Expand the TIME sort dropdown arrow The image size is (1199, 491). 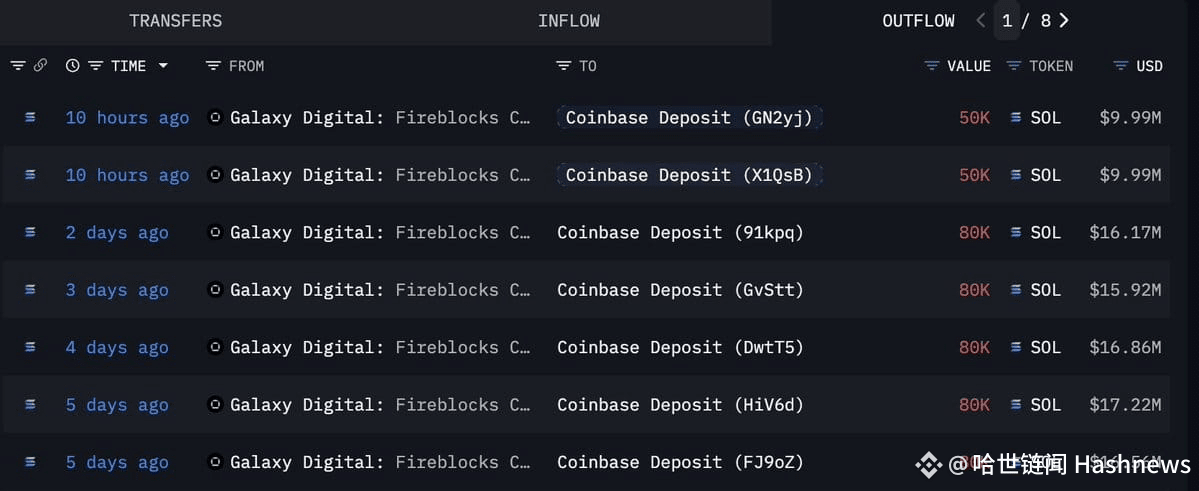click(x=163, y=66)
